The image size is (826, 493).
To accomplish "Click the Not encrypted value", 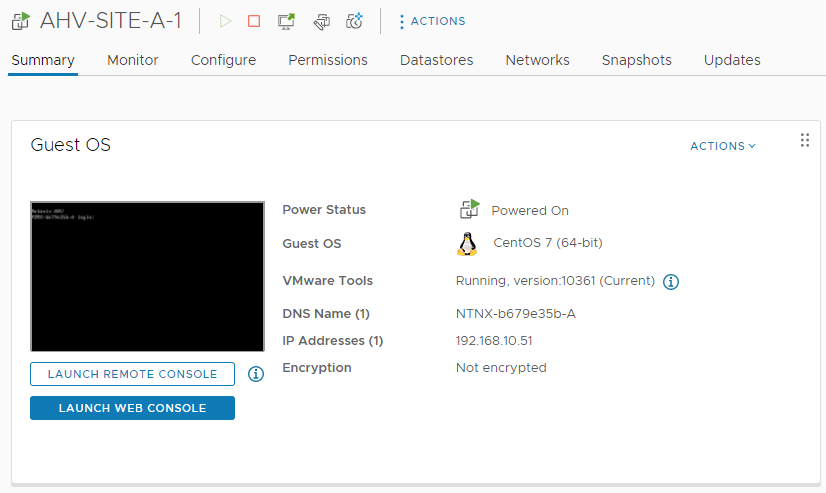I will coord(501,368).
